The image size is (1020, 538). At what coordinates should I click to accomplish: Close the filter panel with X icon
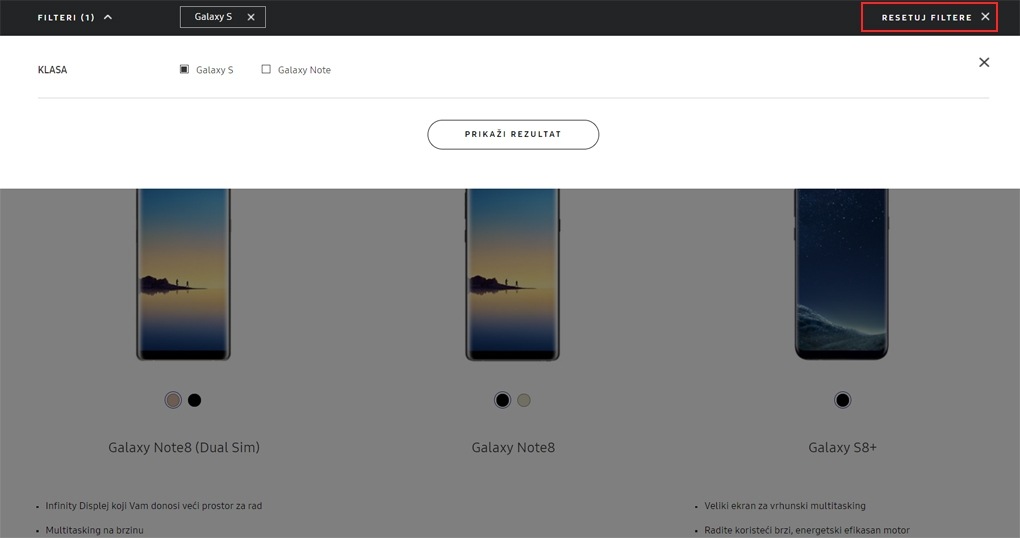984,62
